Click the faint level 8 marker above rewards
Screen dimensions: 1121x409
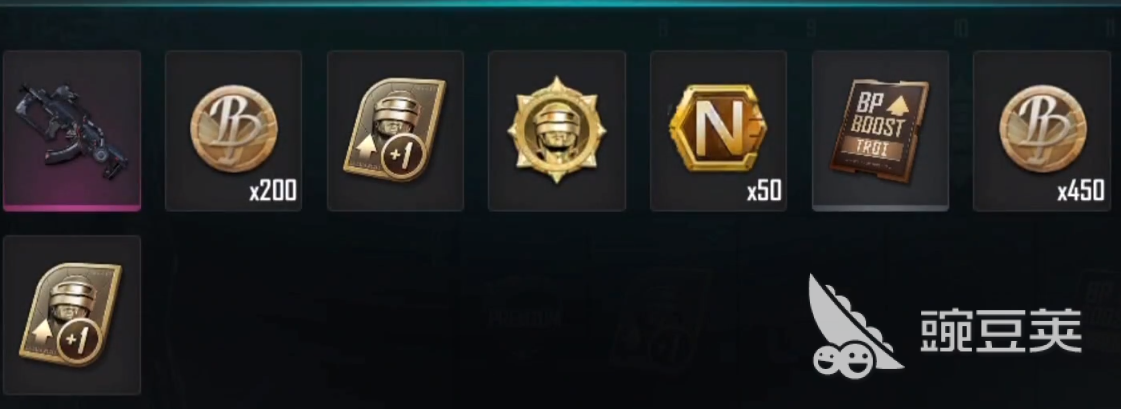pyautogui.click(x=663, y=29)
